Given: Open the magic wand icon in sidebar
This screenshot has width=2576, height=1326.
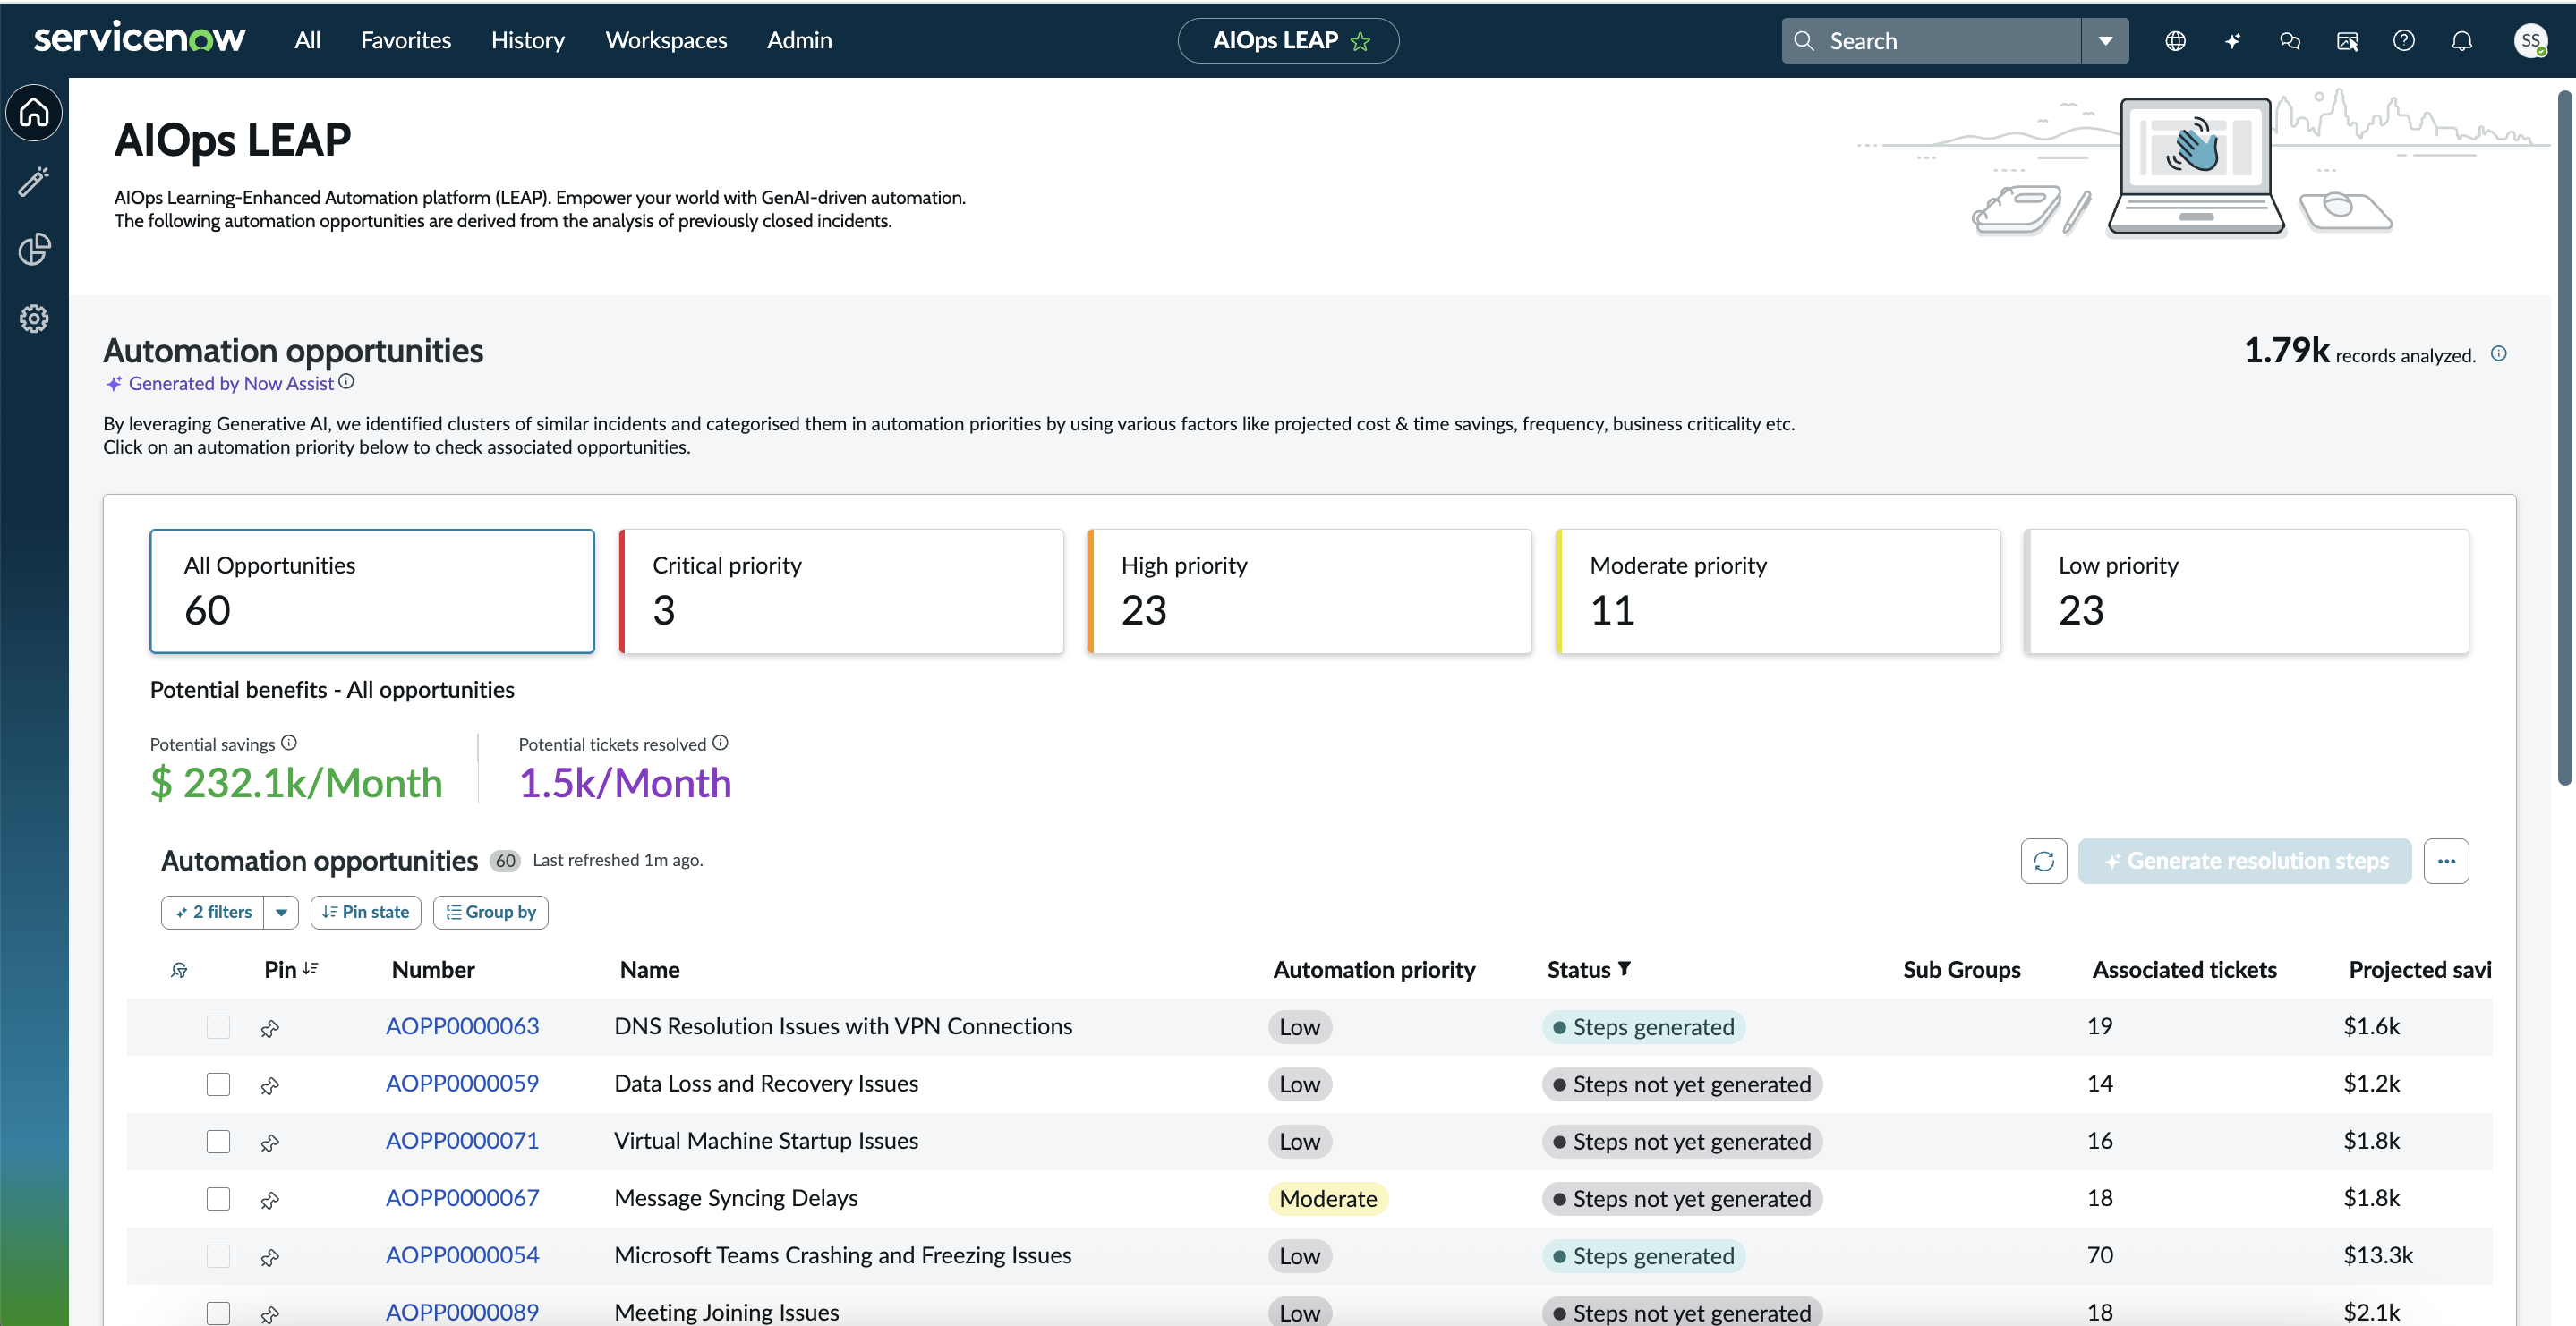Looking at the screenshot, I should [34, 181].
